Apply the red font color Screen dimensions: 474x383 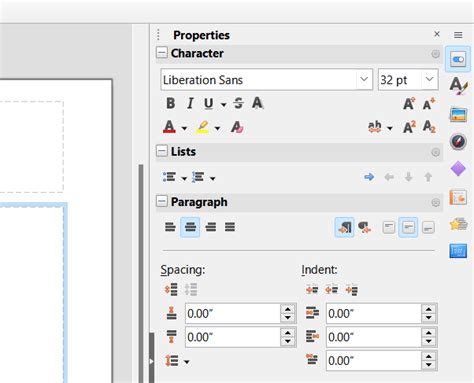(x=169, y=127)
